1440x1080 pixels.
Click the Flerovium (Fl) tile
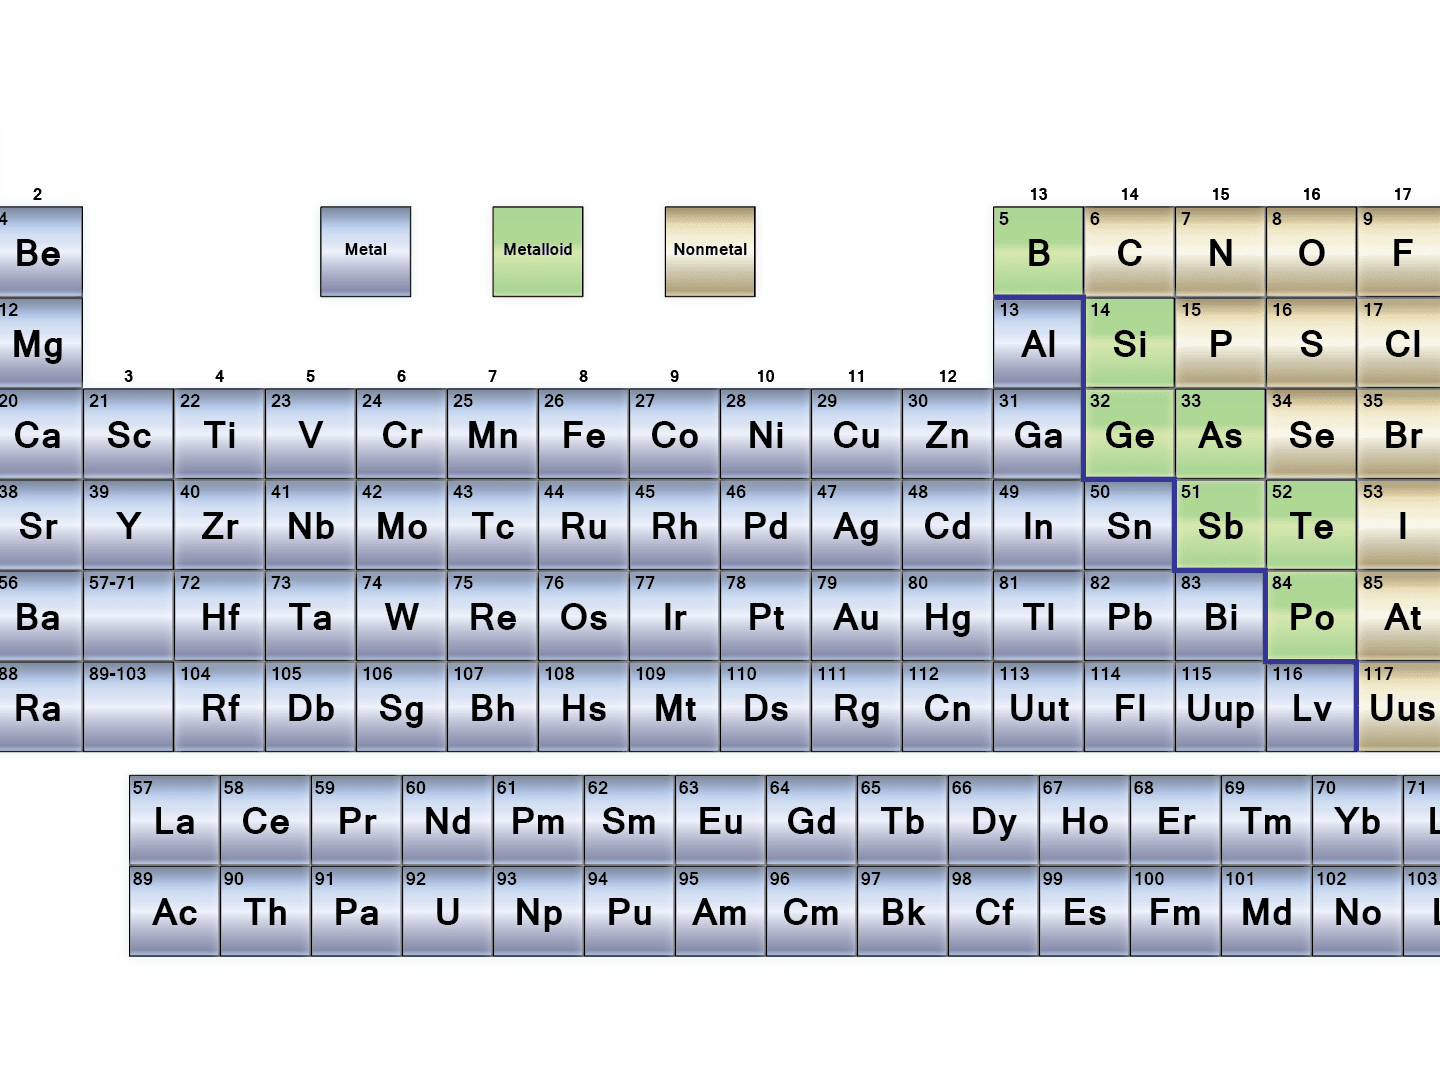click(1129, 707)
